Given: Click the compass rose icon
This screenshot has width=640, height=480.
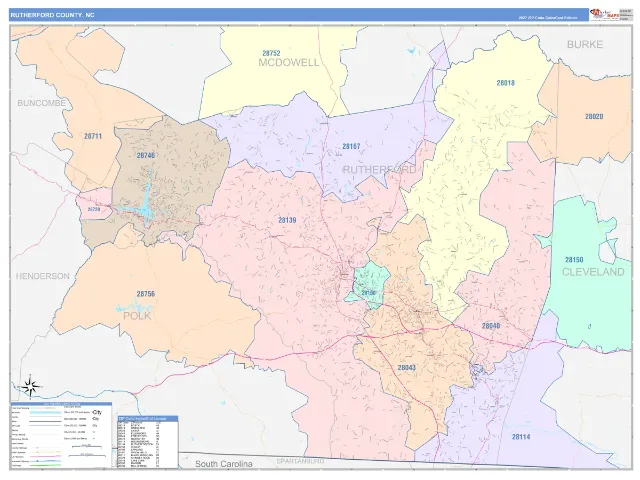Looking at the screenshot, I should coord(31,385).
